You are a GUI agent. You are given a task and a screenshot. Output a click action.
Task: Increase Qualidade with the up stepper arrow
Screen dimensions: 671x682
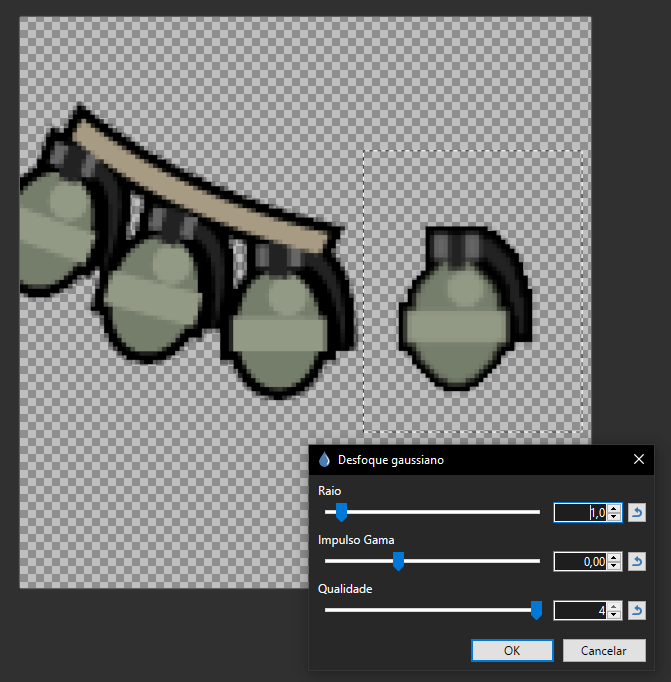[x=614, y=607]
